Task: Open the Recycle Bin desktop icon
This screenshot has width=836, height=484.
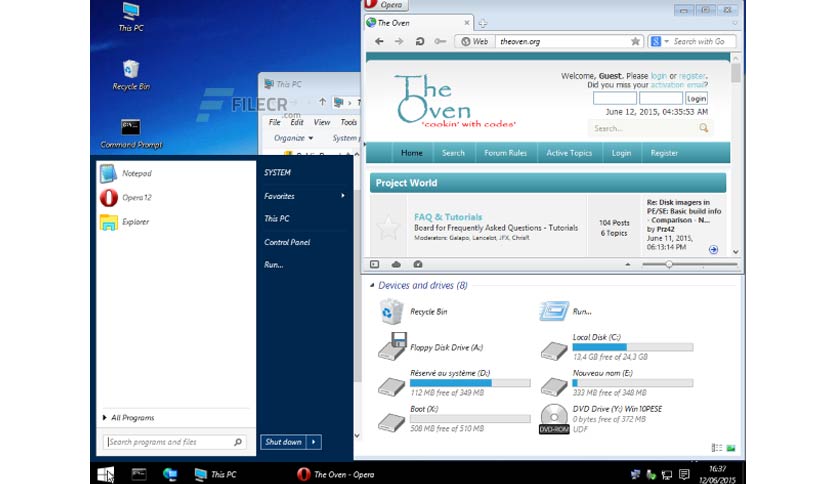Action: tap(131, 75)
